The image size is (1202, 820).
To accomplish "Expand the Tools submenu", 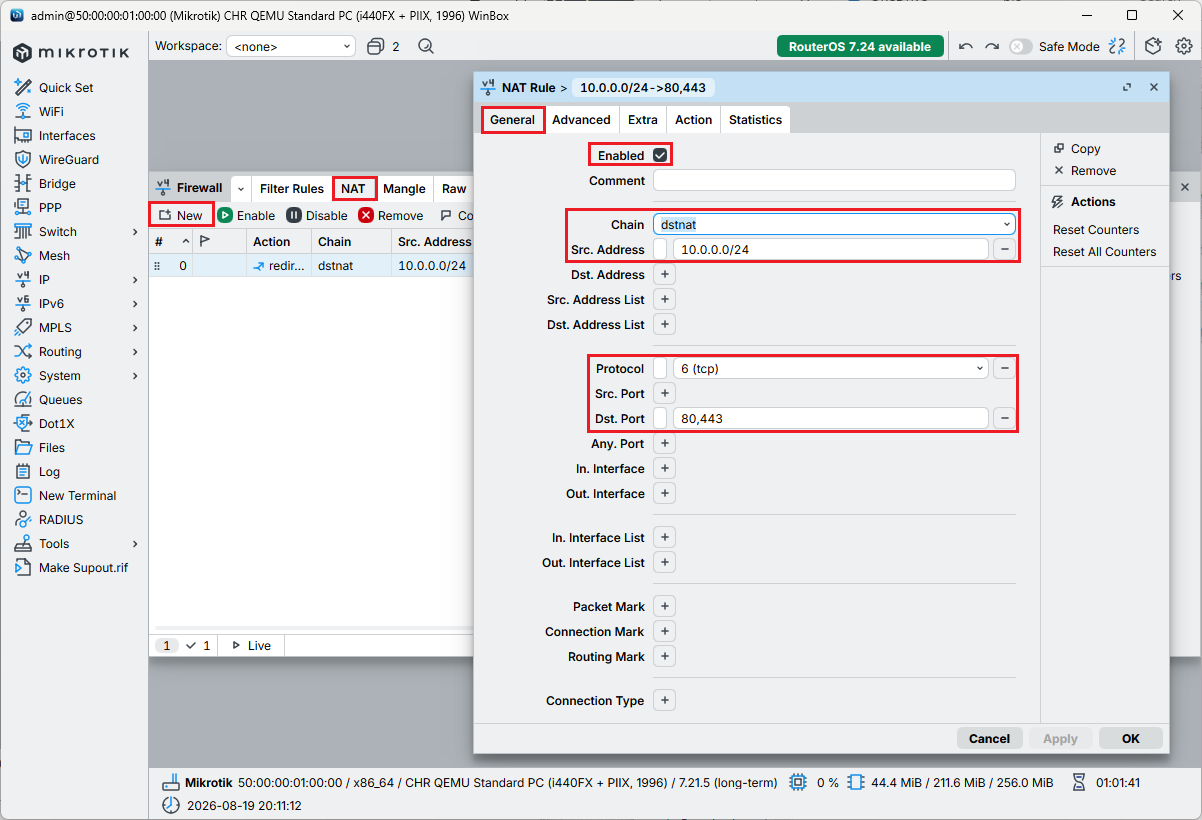I will coord(135,543).
